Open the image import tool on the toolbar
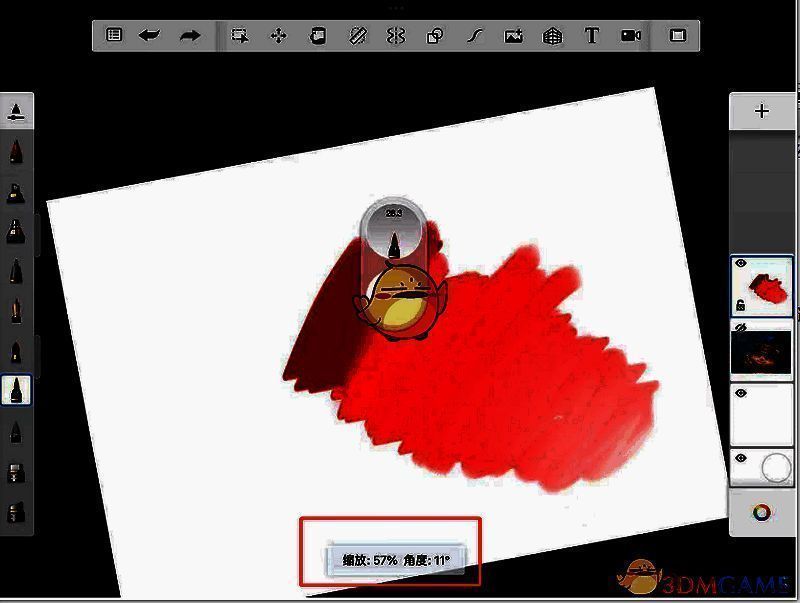 (512, 34)
